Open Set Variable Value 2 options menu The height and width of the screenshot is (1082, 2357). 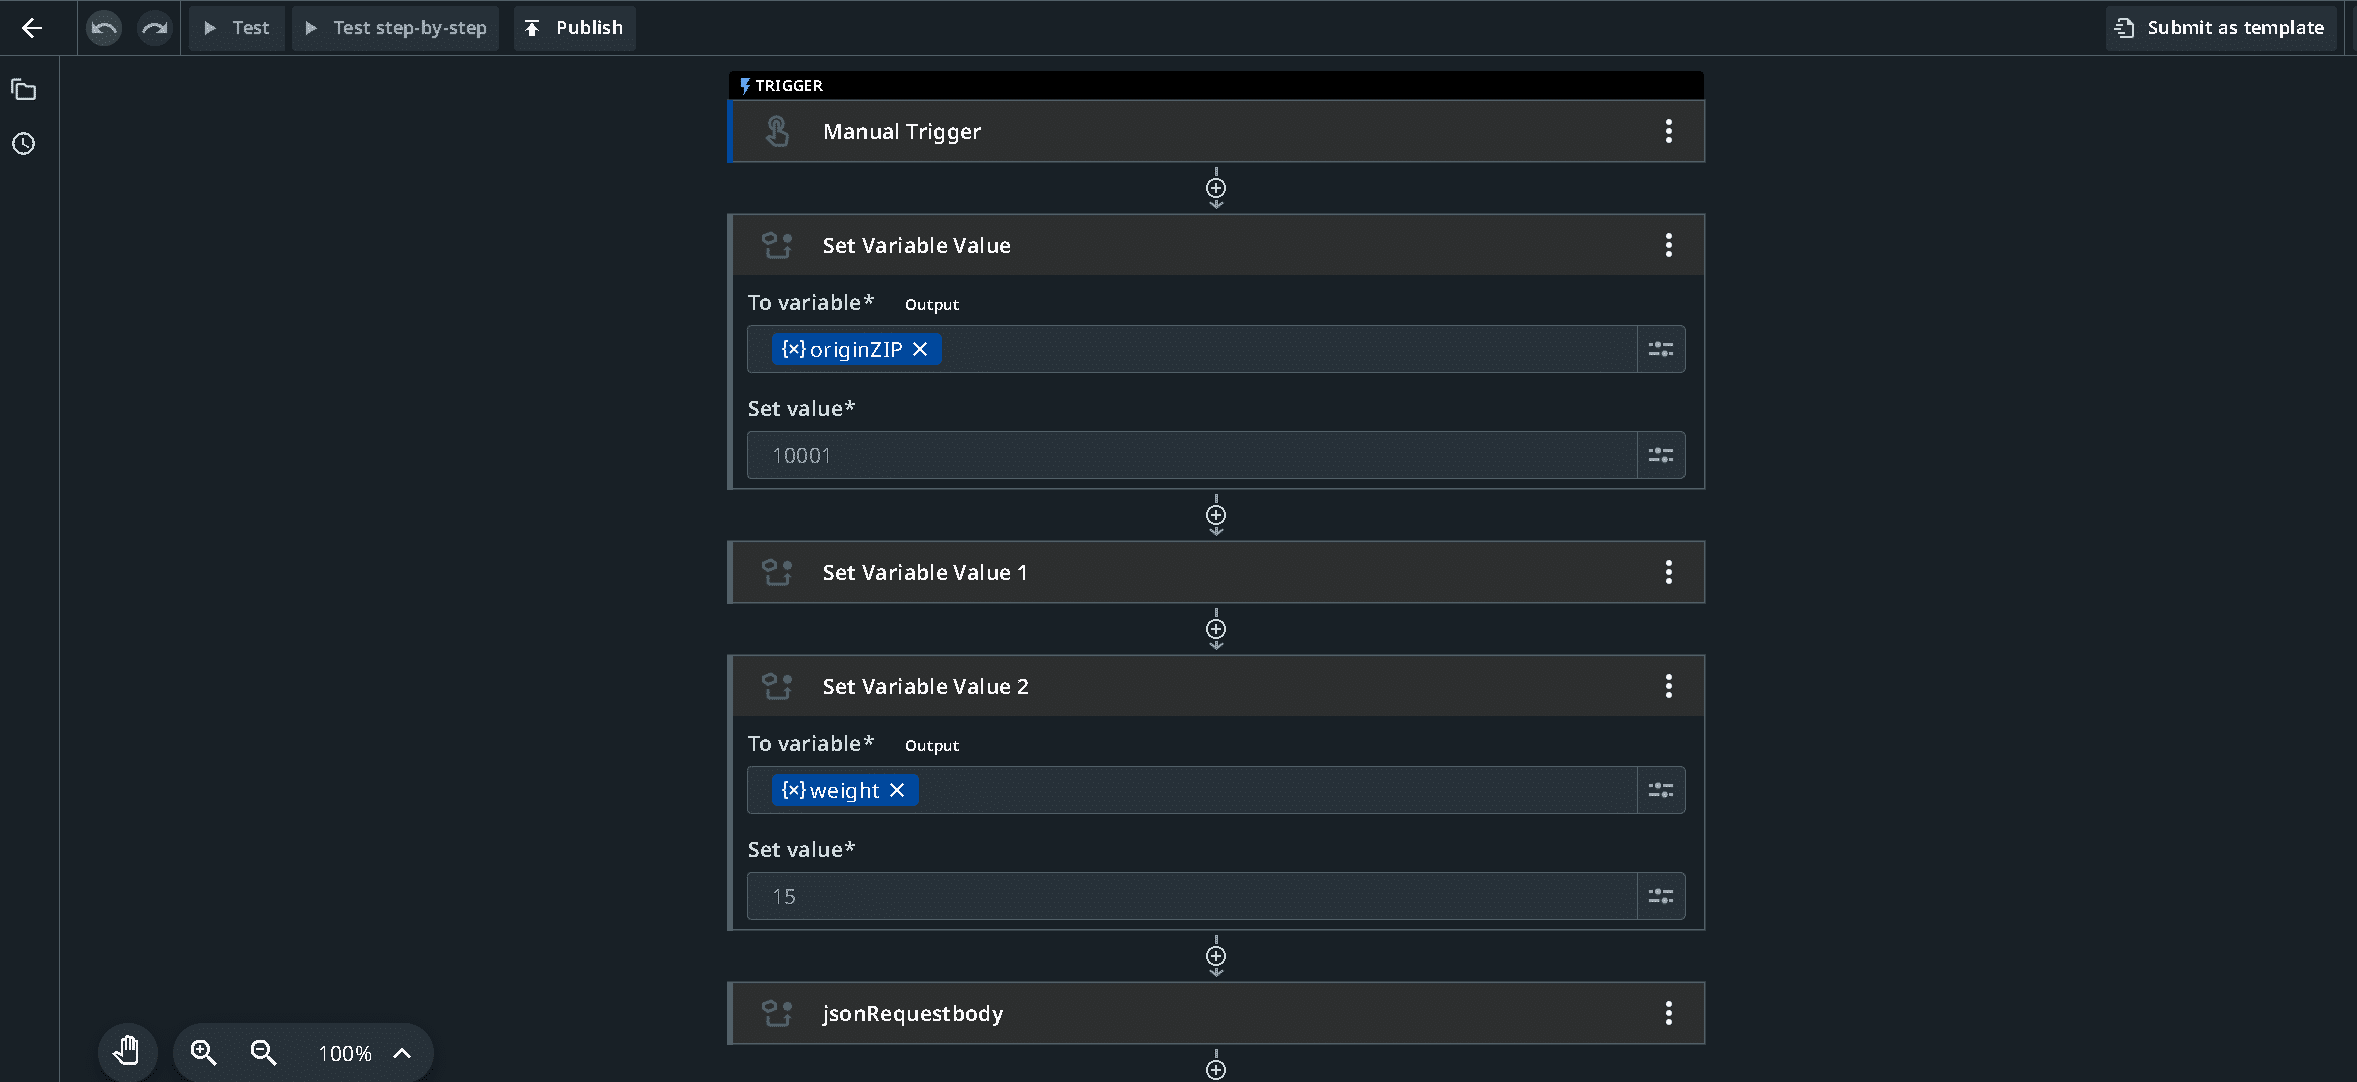[x=1669, y=686]
